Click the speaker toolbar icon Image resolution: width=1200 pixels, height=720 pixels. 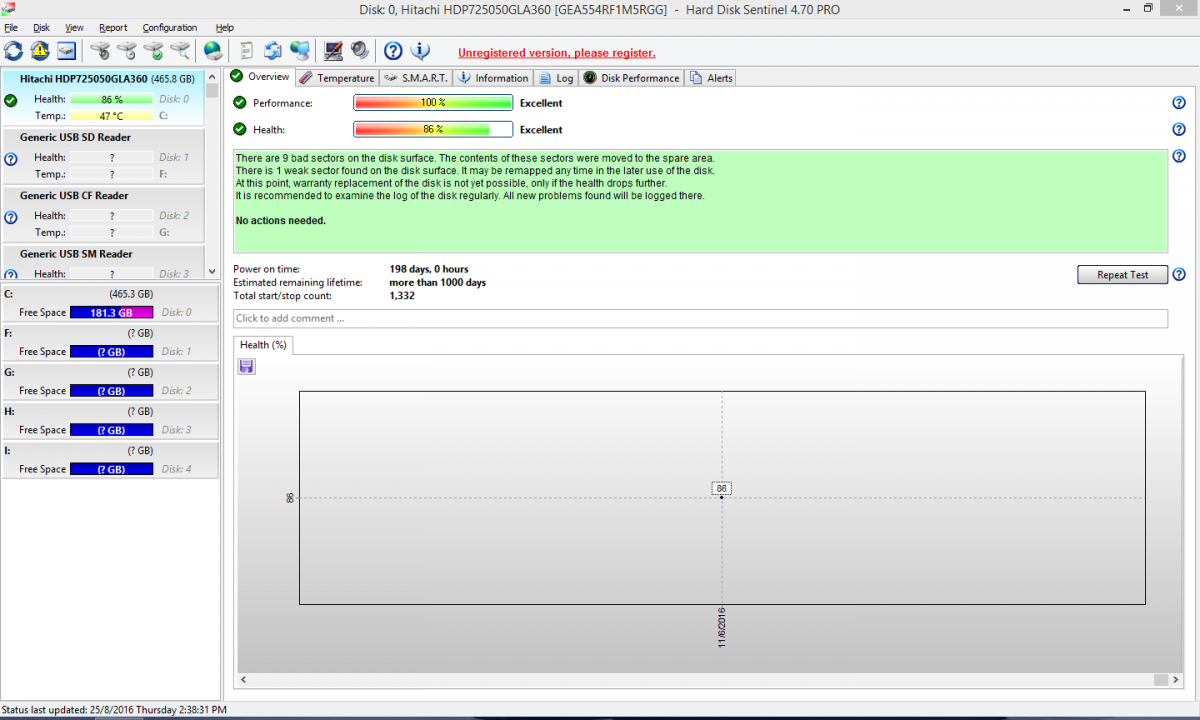coord(360,50)
